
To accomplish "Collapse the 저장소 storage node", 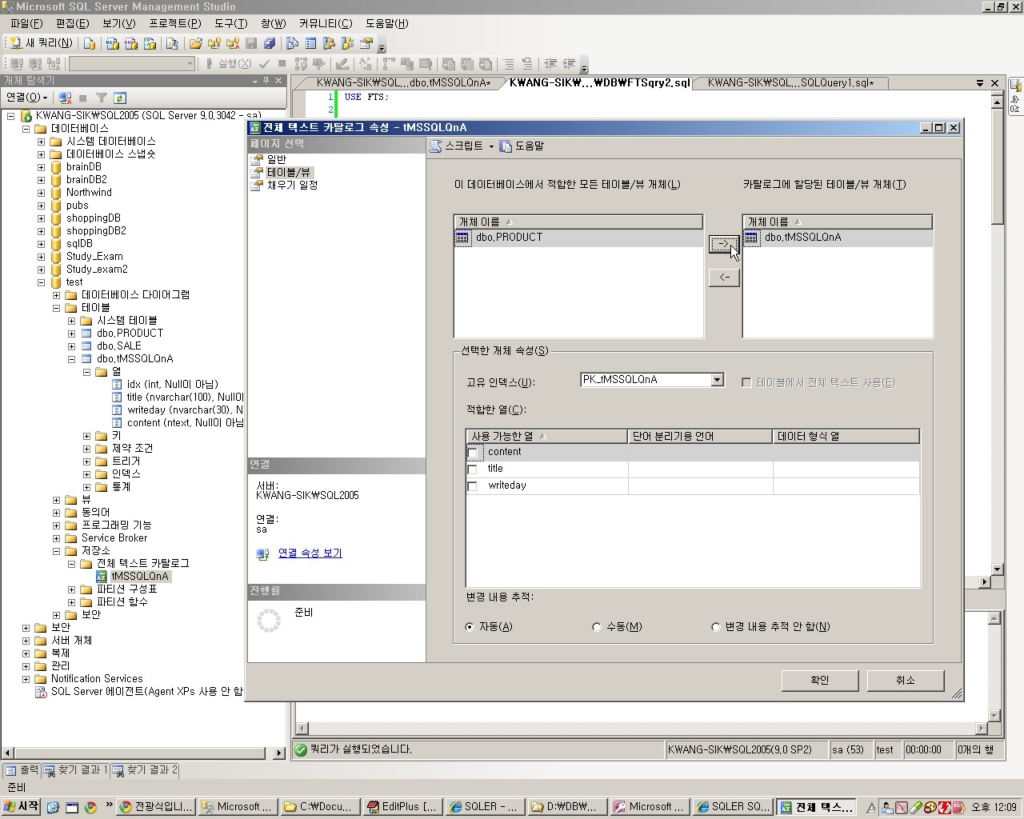I will (57, 551).
